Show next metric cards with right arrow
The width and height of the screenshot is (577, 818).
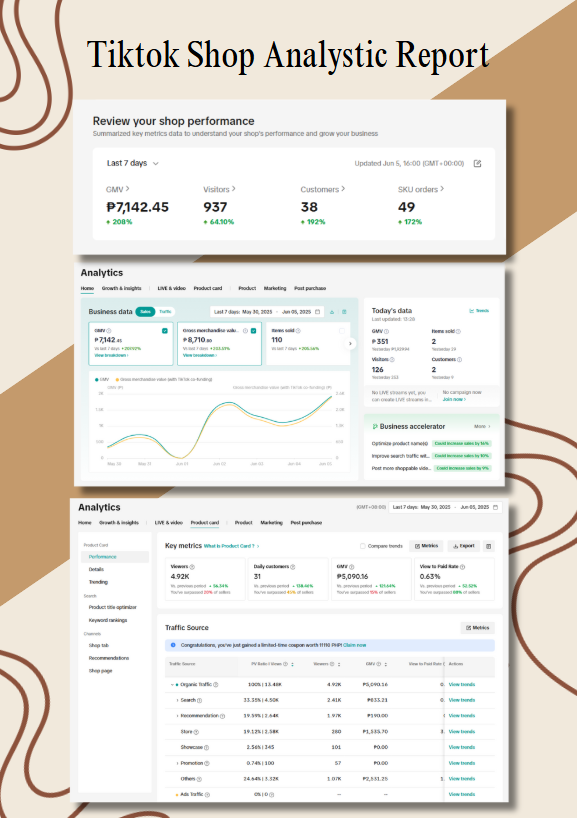pyautogui.click(x=351, y=343)
